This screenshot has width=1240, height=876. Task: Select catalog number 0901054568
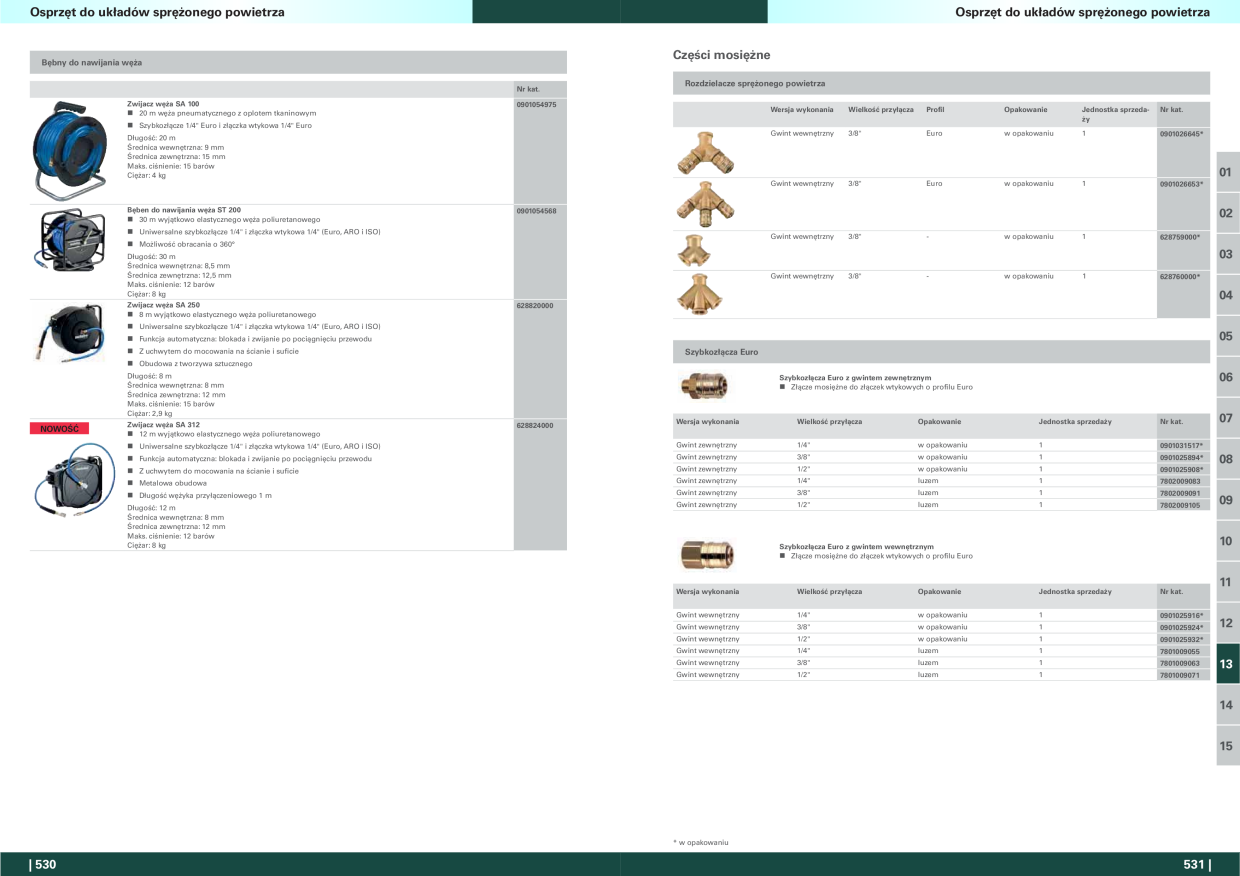(537, 211)
